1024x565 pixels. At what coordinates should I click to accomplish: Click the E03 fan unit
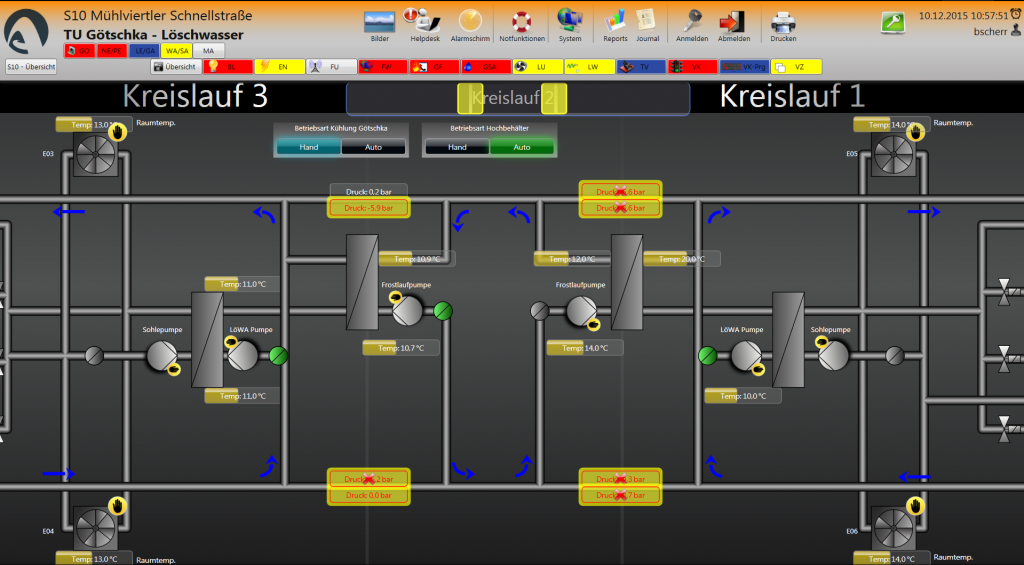coord(95,154)
